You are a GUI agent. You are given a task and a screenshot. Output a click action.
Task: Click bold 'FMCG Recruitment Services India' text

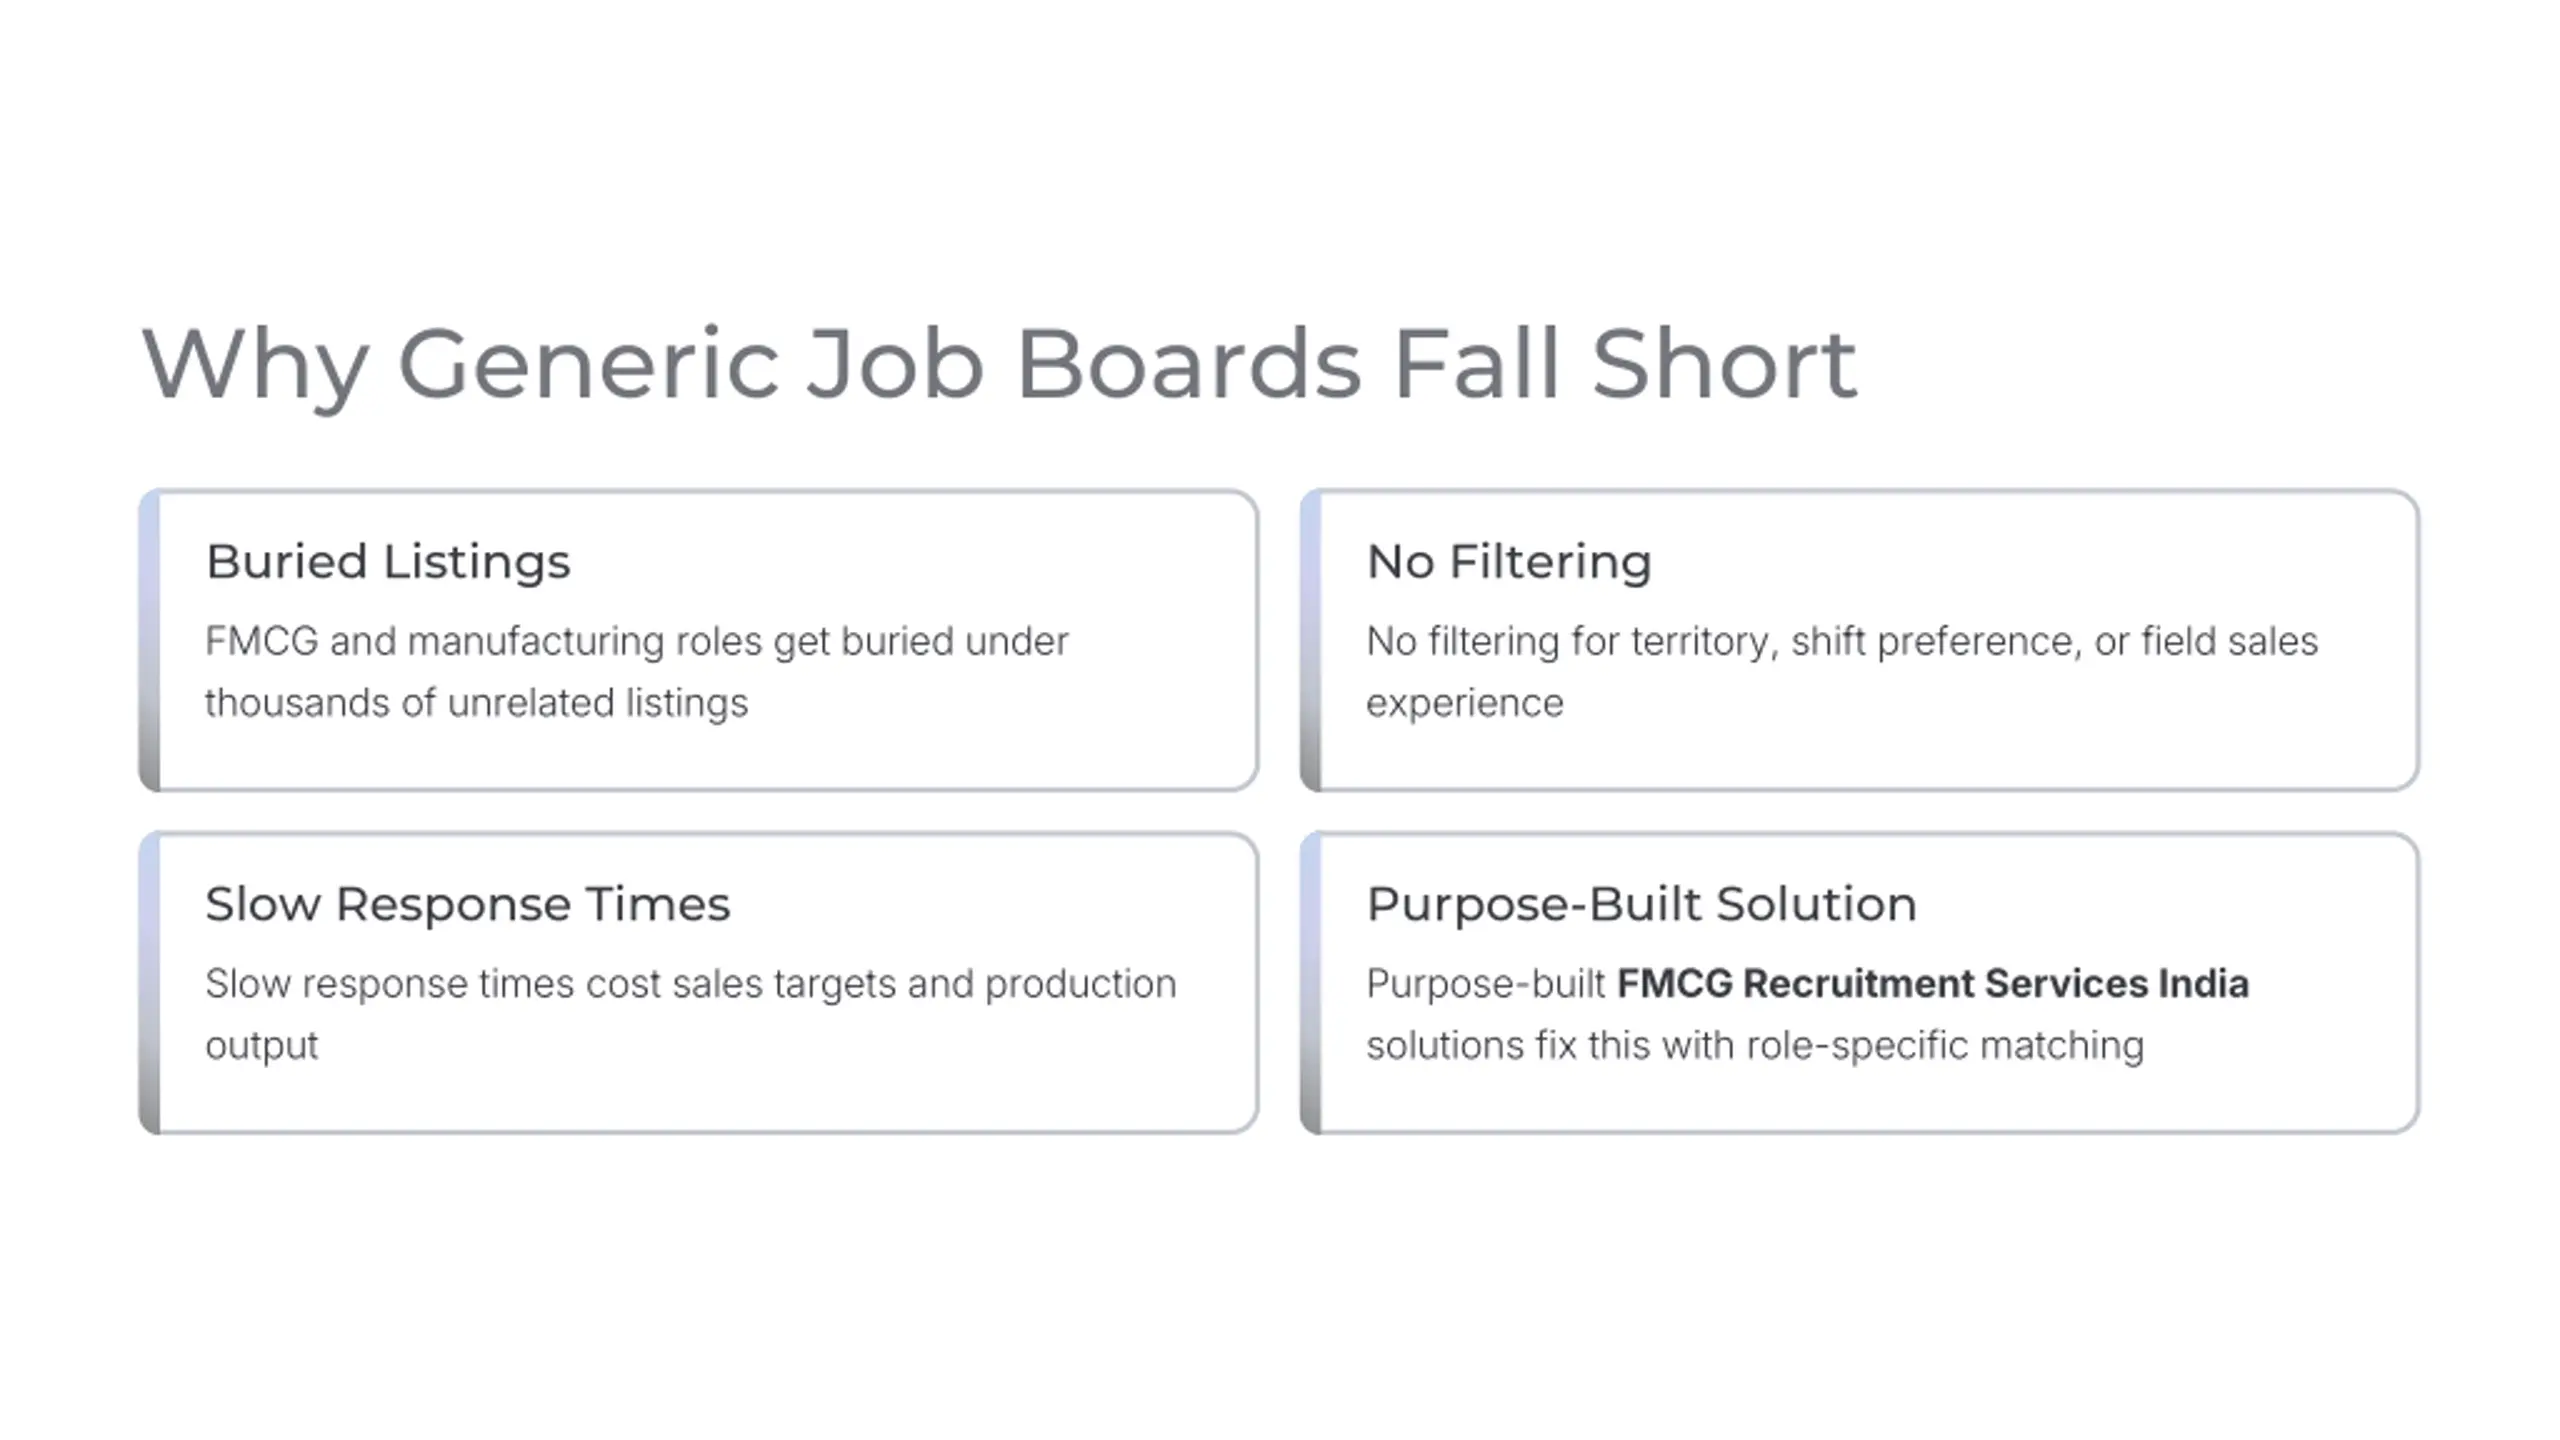1933,984
